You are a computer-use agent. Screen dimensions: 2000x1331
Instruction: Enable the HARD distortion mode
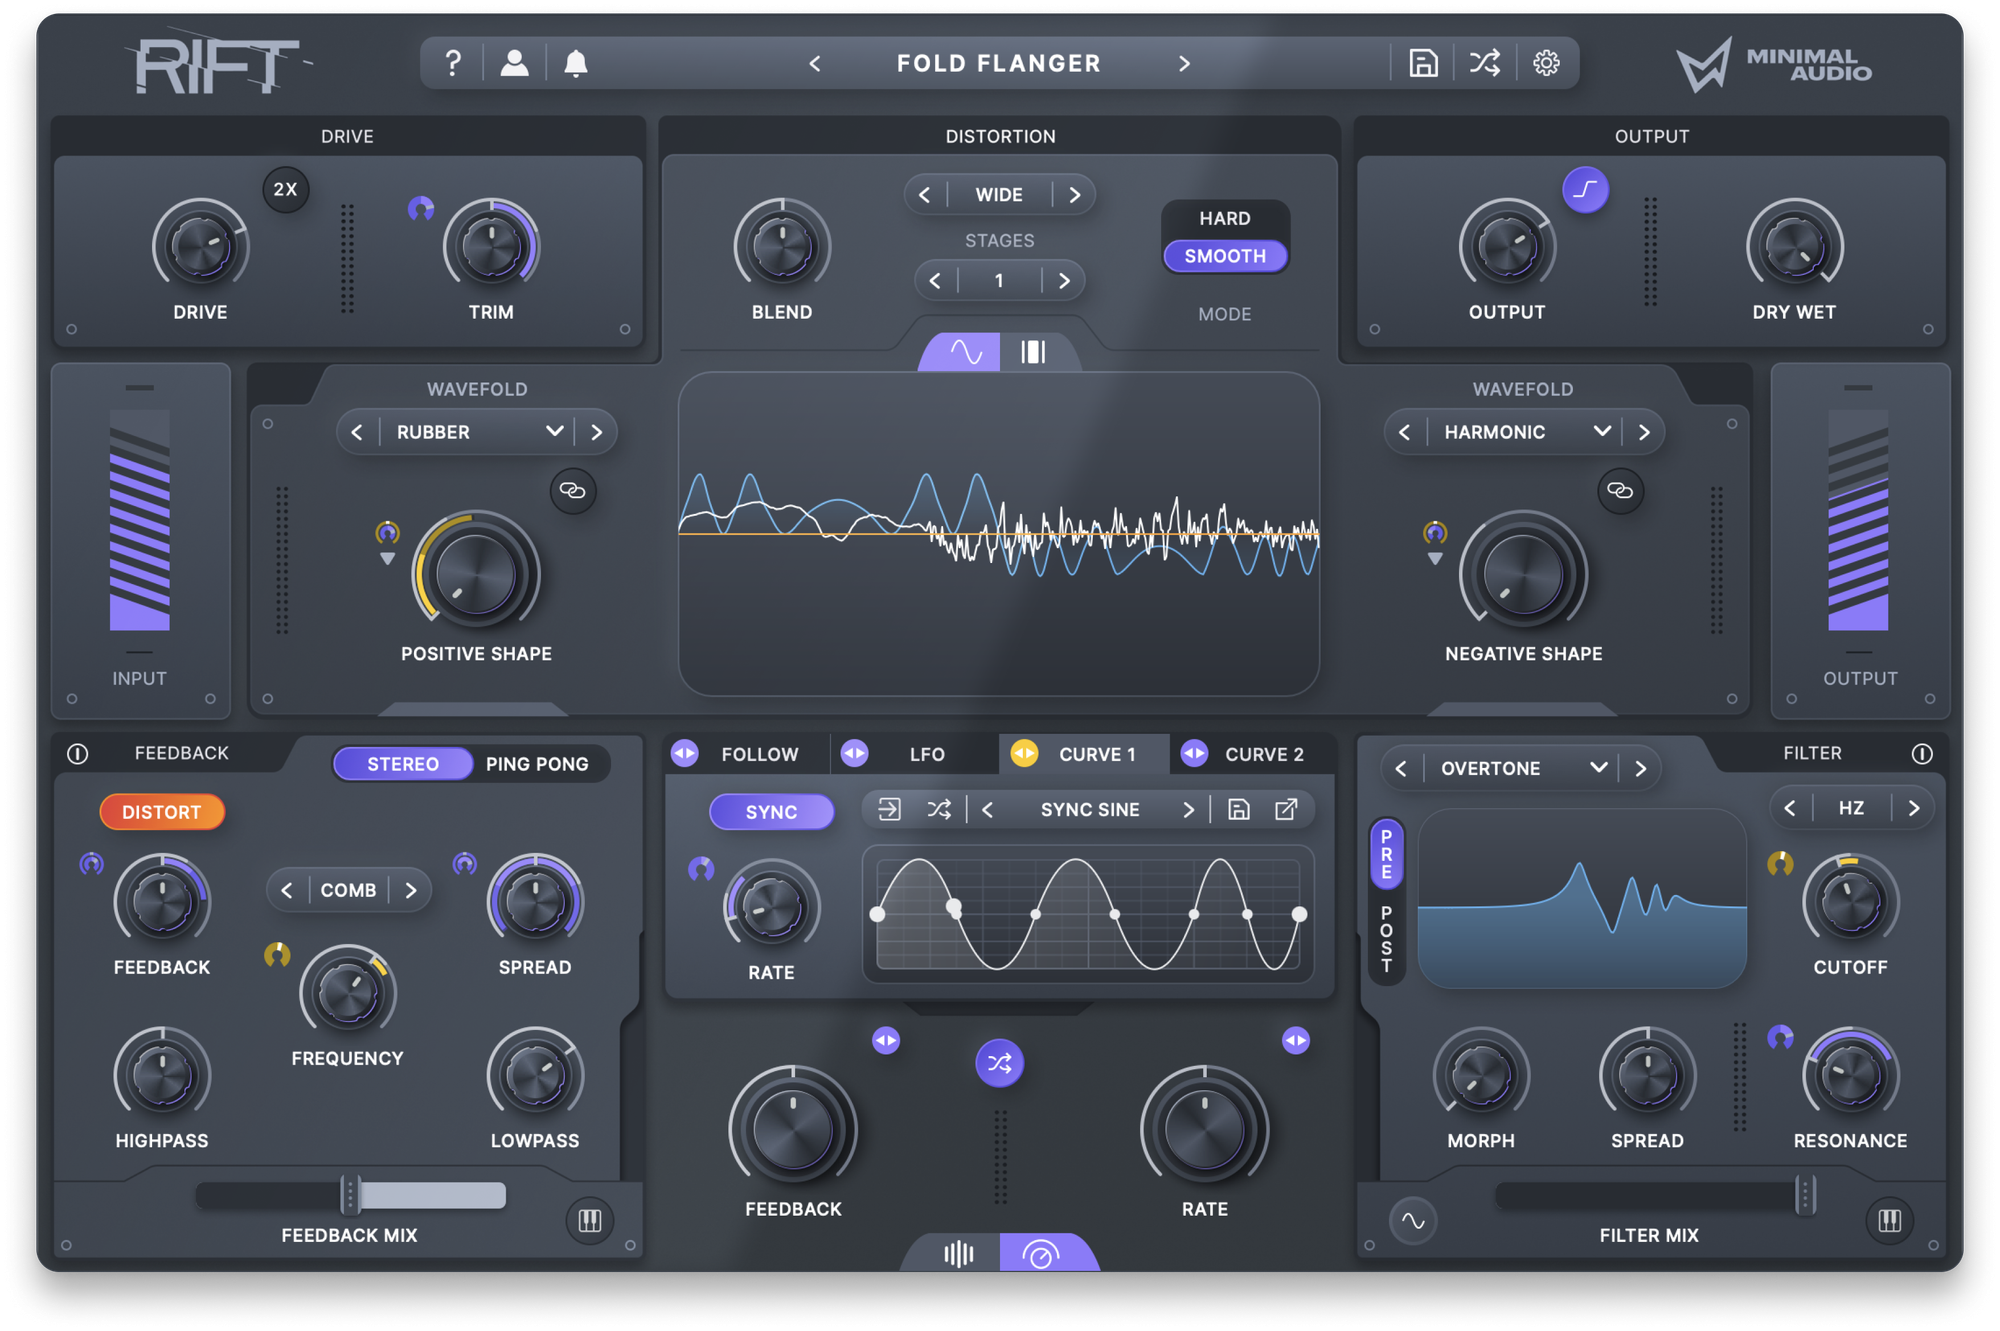[1224, 218]
